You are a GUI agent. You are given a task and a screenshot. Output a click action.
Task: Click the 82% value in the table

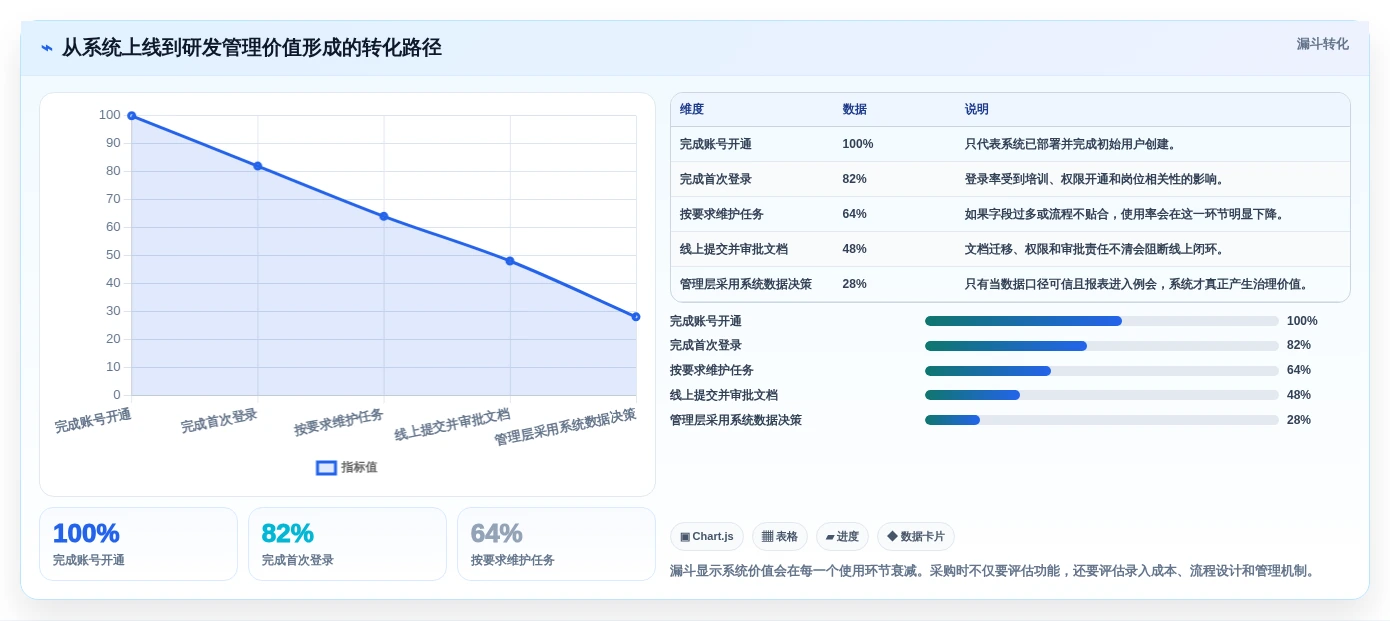tap(855, 179)
